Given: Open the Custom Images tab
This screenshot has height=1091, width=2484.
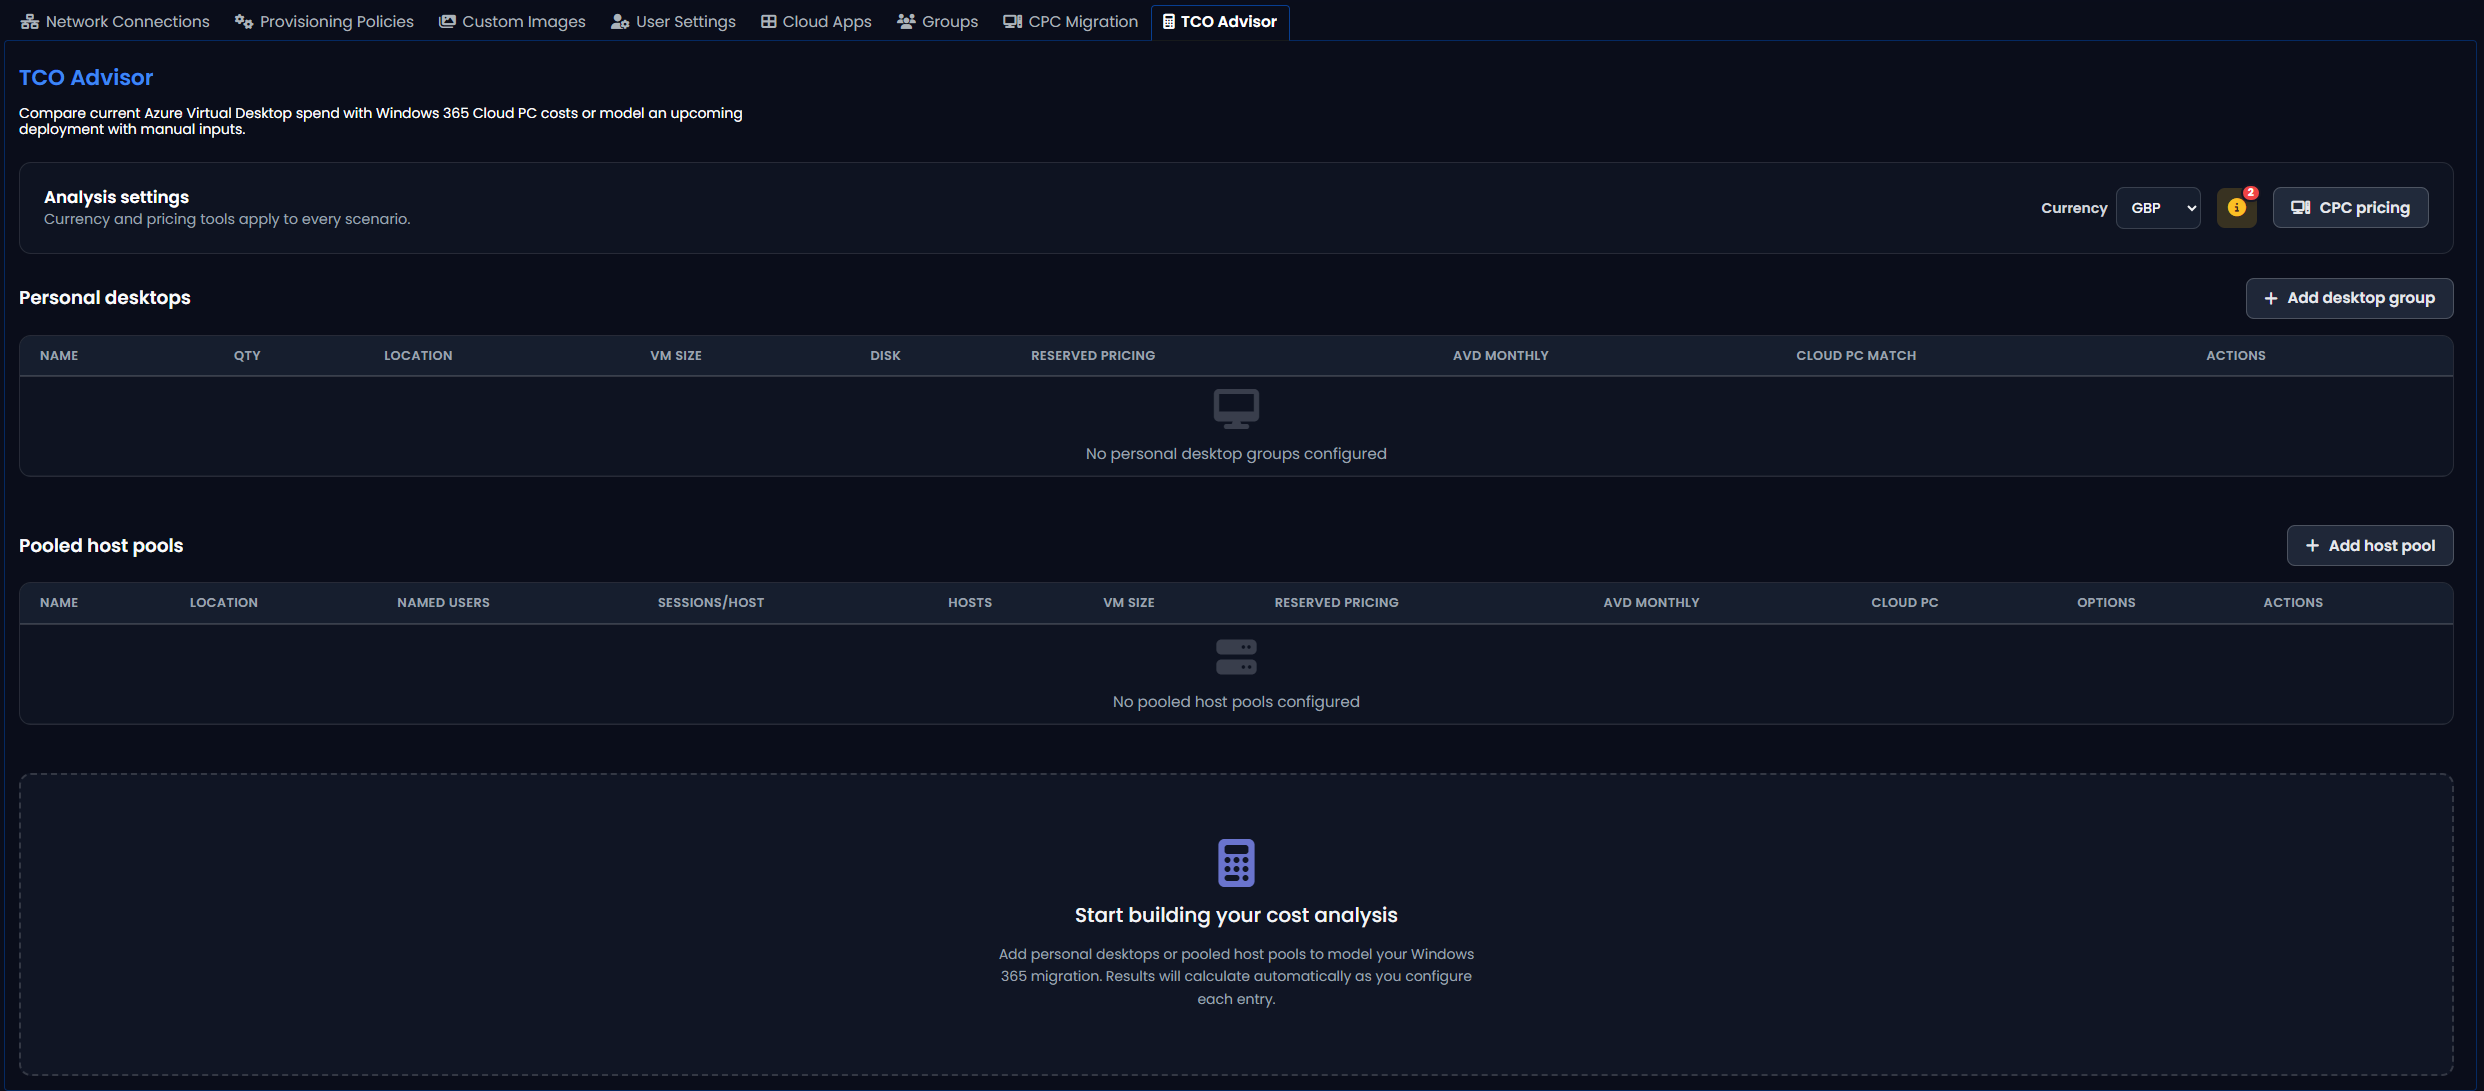Looking at the screenshot, I should pos(512,21).
